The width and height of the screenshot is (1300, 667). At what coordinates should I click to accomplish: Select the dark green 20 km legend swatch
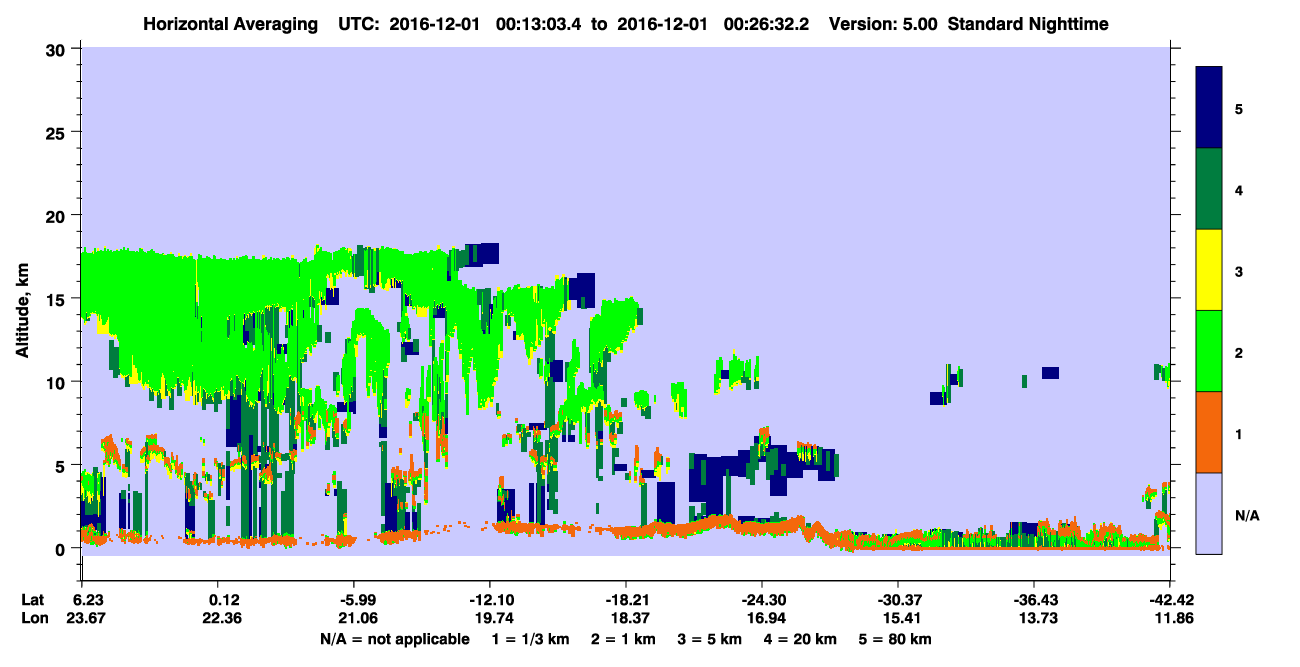click(x=1209, y=189)
